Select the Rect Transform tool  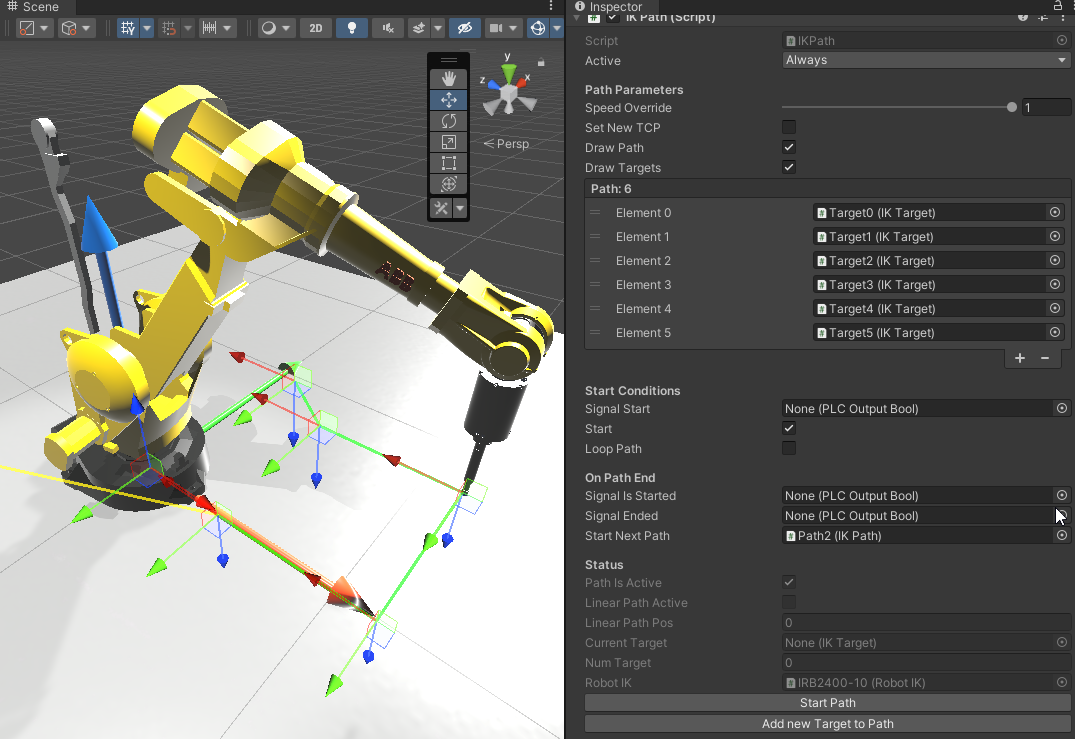pyautogui.click(x=448, y=162)
